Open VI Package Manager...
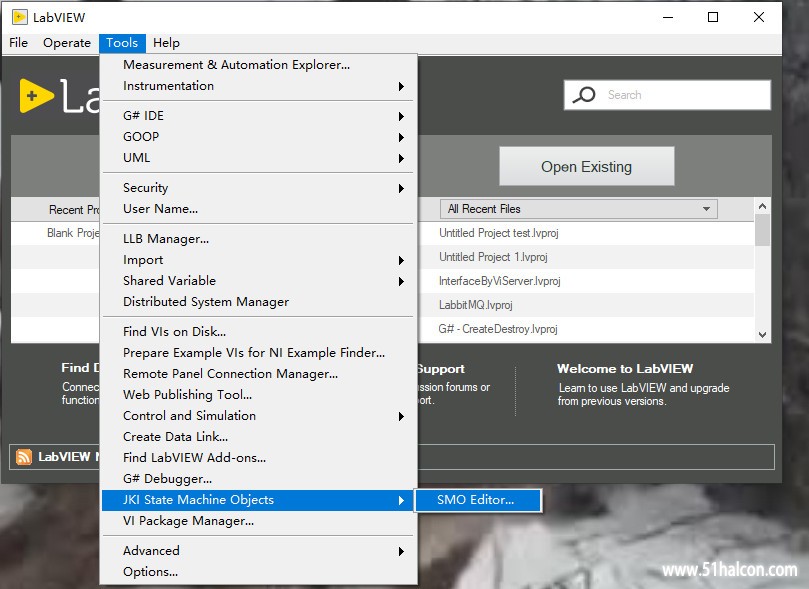The image size is (809, 589). pyautogui.click(x=258, y=521)
